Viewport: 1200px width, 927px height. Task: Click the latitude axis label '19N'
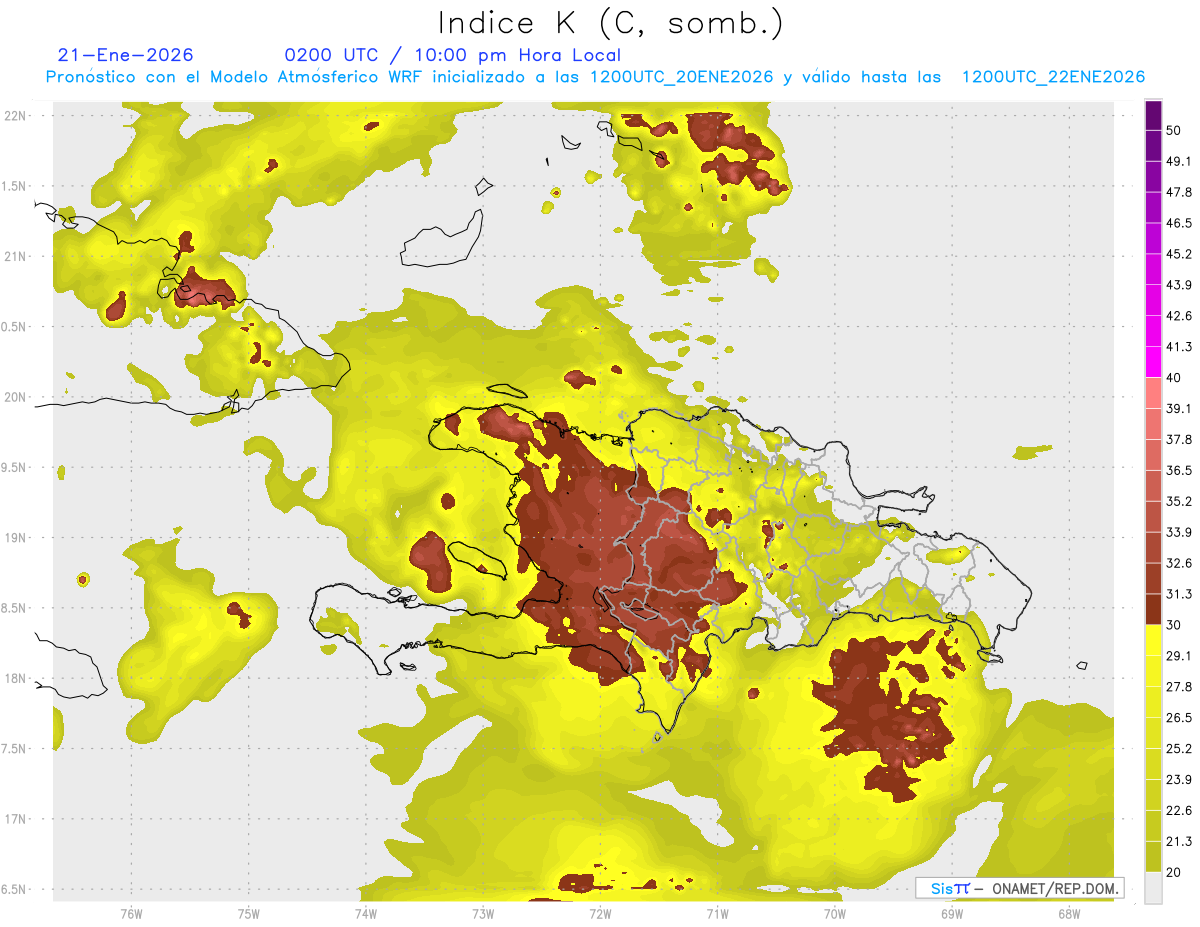16,537
